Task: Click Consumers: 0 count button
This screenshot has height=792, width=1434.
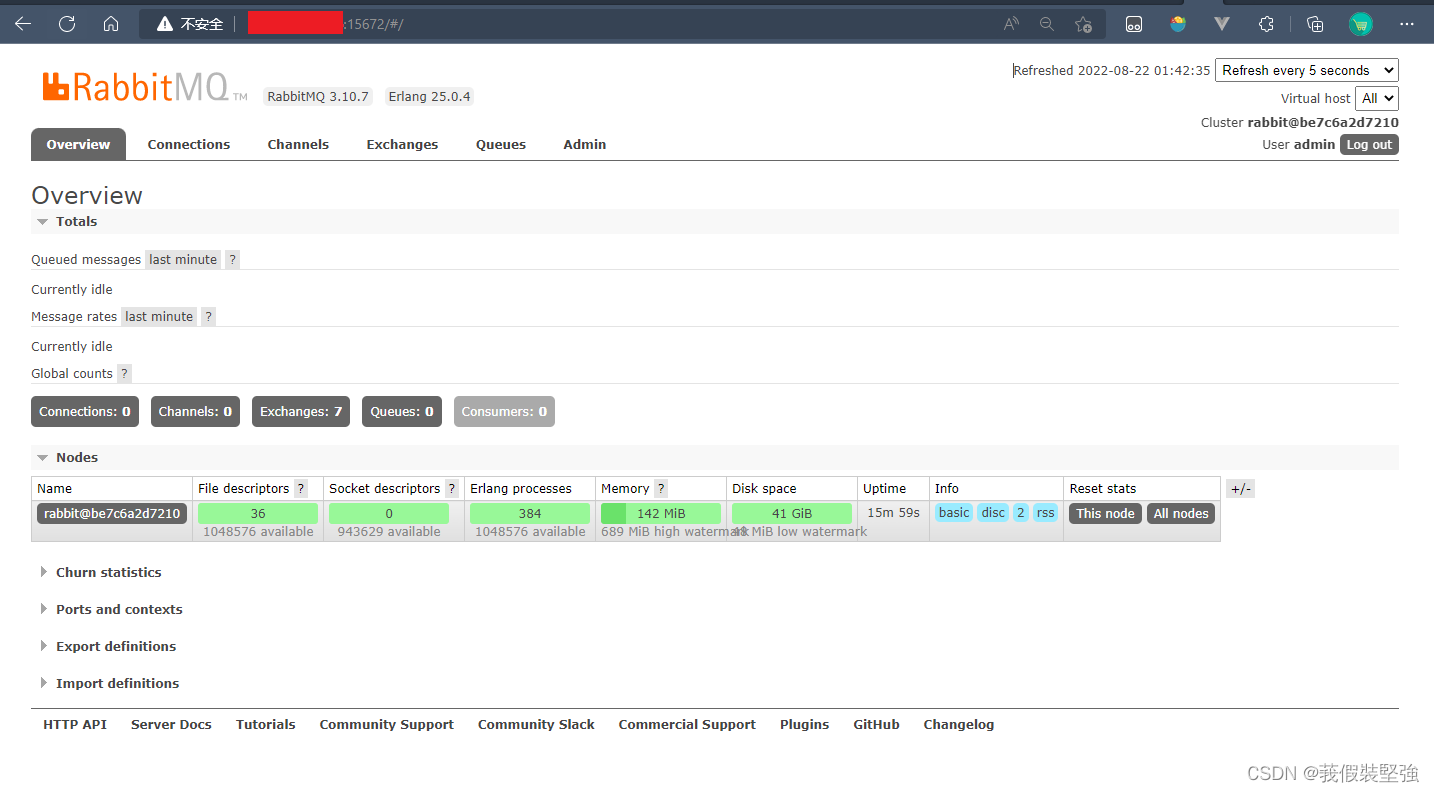Action: (x=504, y=411)
